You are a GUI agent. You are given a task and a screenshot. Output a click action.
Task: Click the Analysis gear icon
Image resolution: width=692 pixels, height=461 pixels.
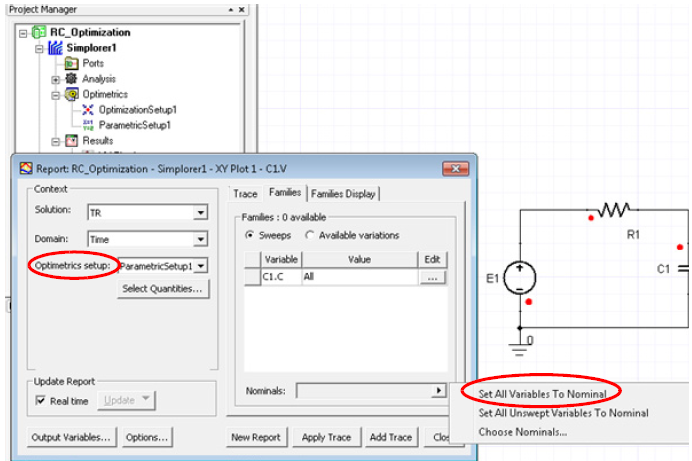pos(71,79)
